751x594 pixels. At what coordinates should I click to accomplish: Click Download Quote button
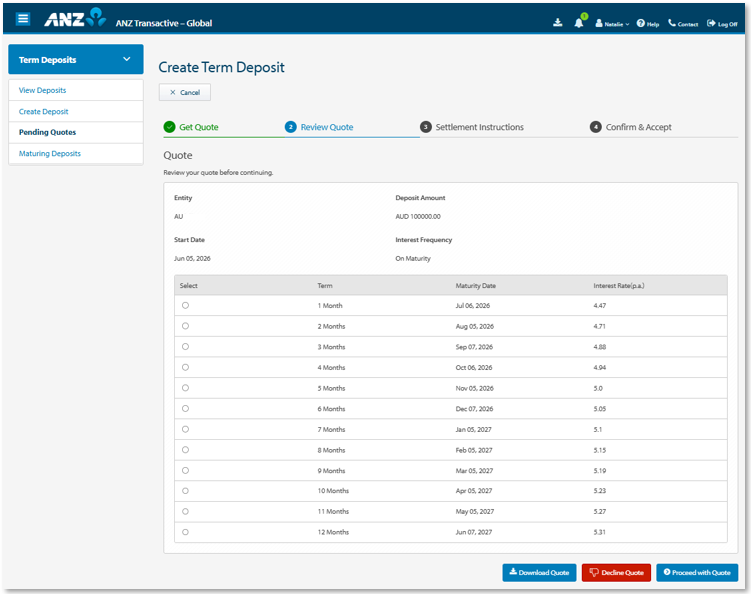pos(539,572)
